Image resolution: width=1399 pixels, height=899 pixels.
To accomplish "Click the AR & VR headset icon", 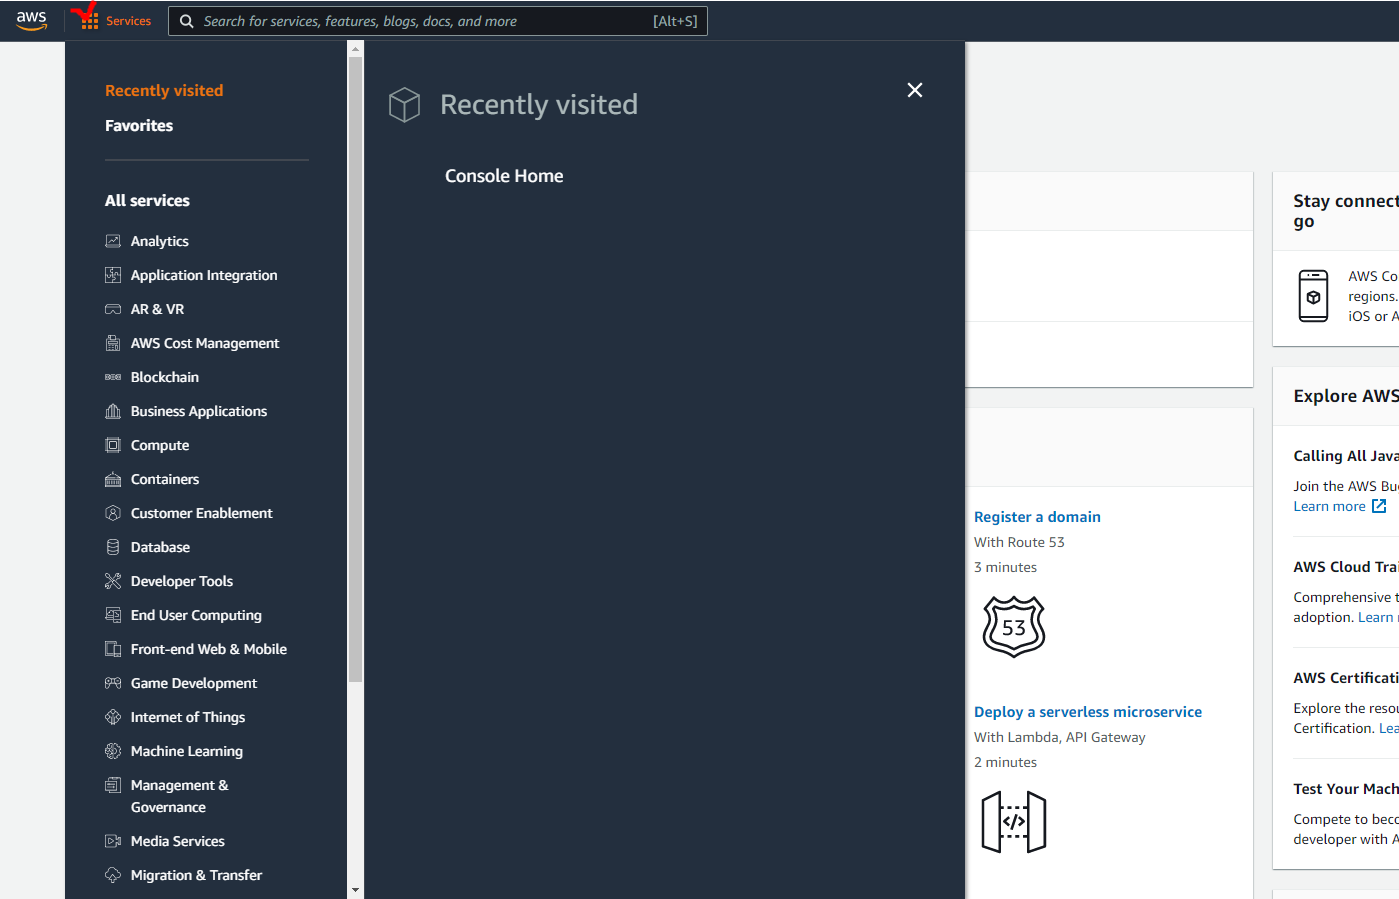I will click(113, 309).
